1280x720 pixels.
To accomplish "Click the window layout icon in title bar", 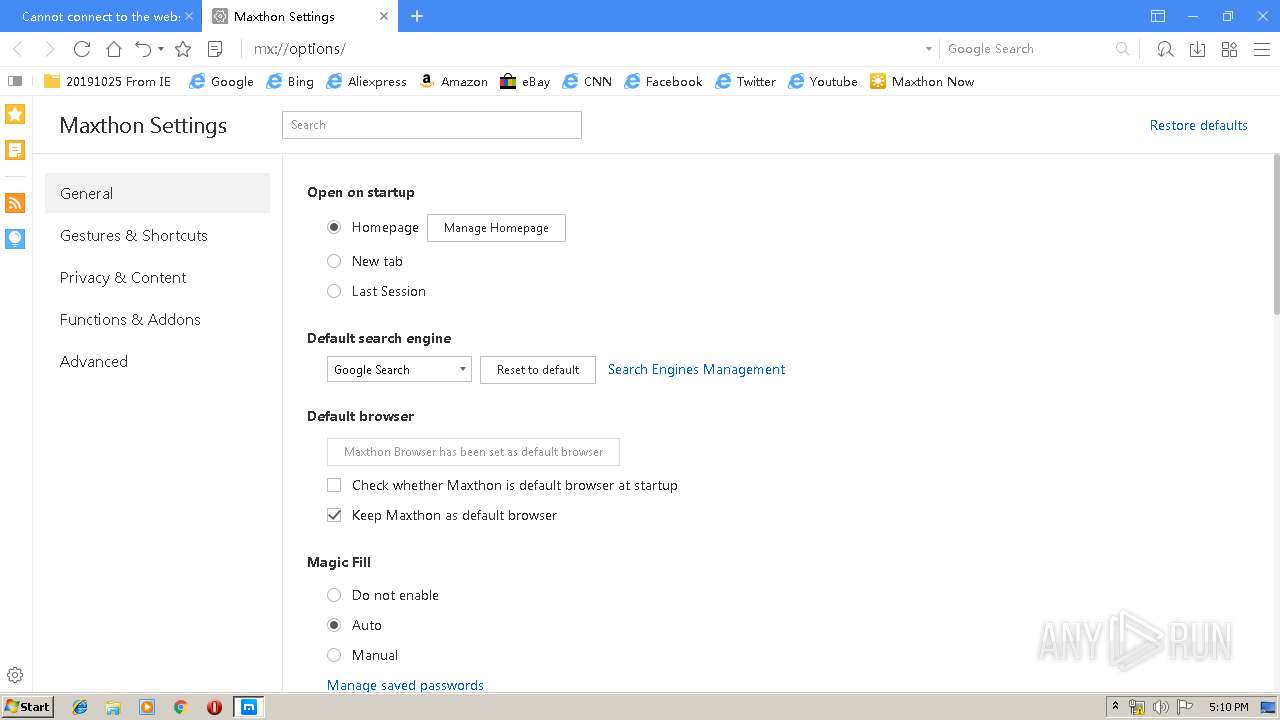I will tap(1158, 16).
